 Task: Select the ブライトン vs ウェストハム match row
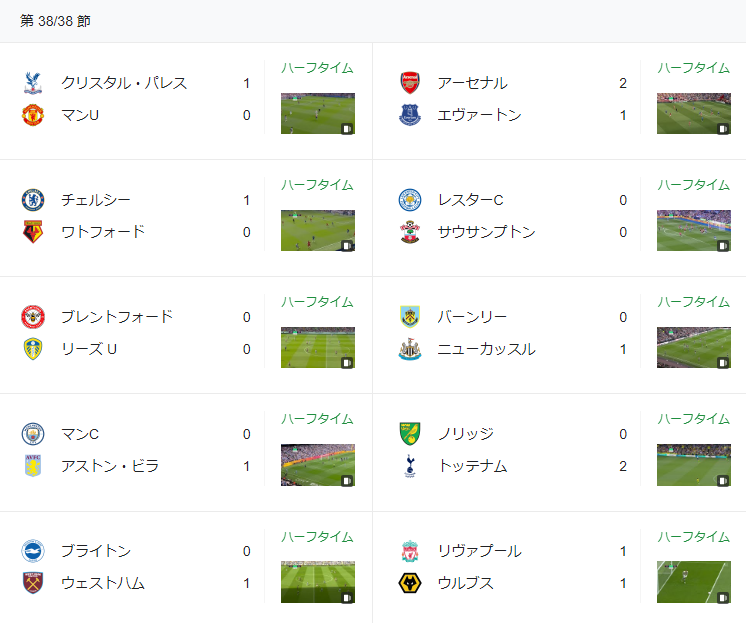[140, 567]
